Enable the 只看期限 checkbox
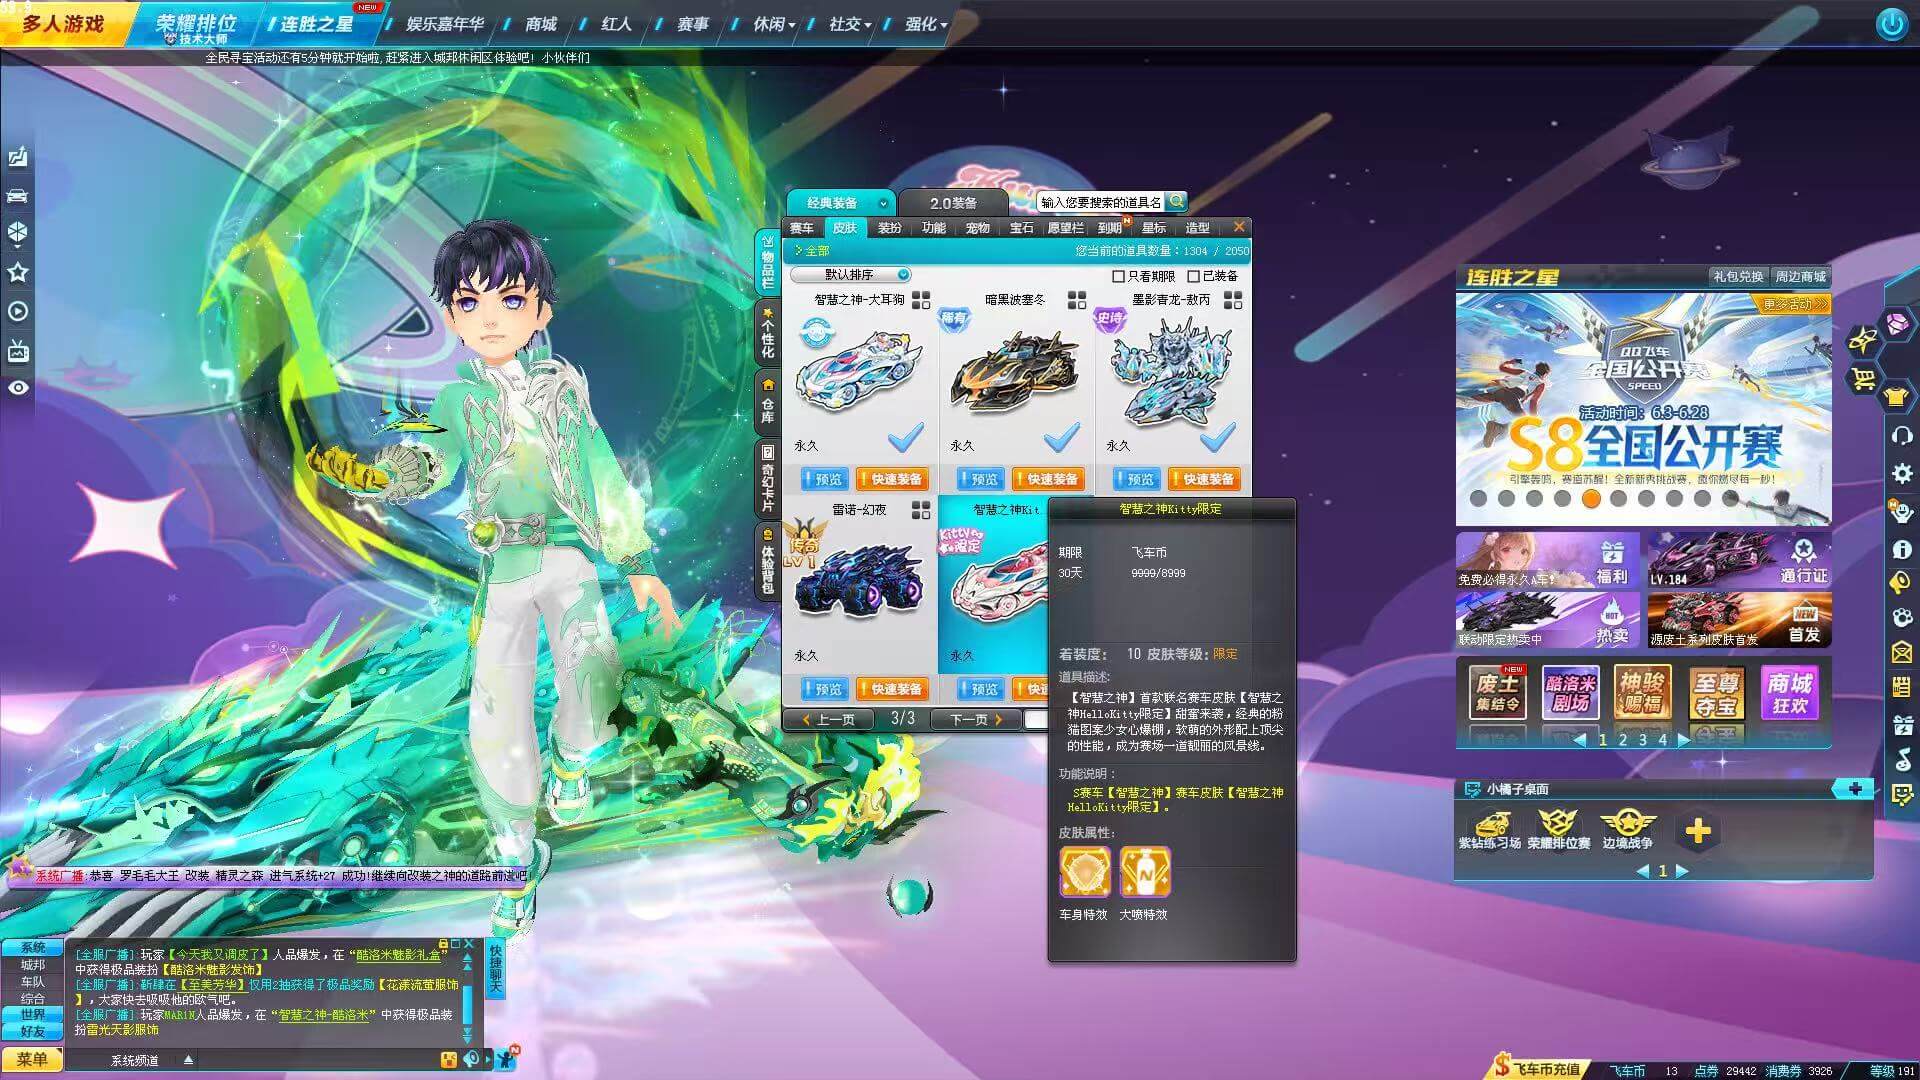The width and height of the screenshot is (1920, 1080). 1118,276
